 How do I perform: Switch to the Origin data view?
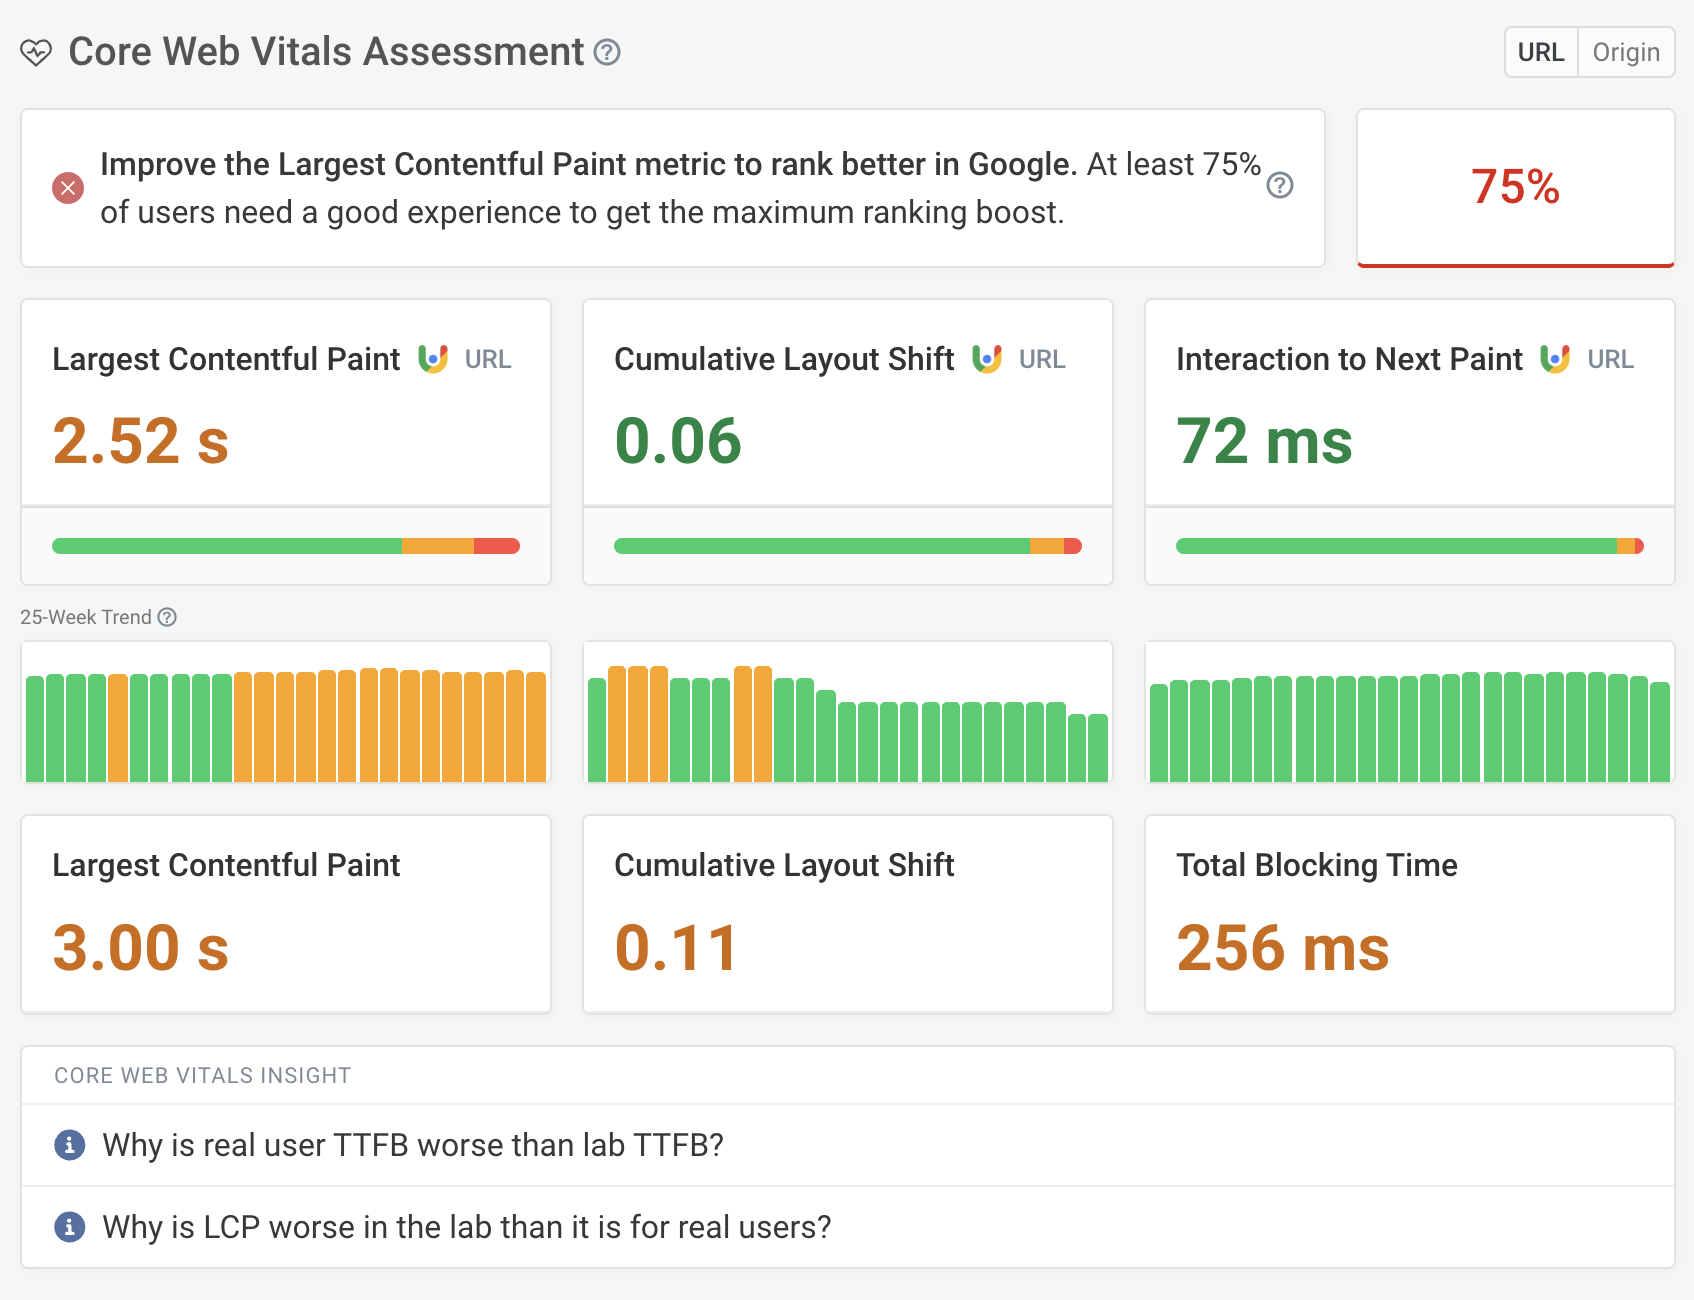pos(1626,52)
